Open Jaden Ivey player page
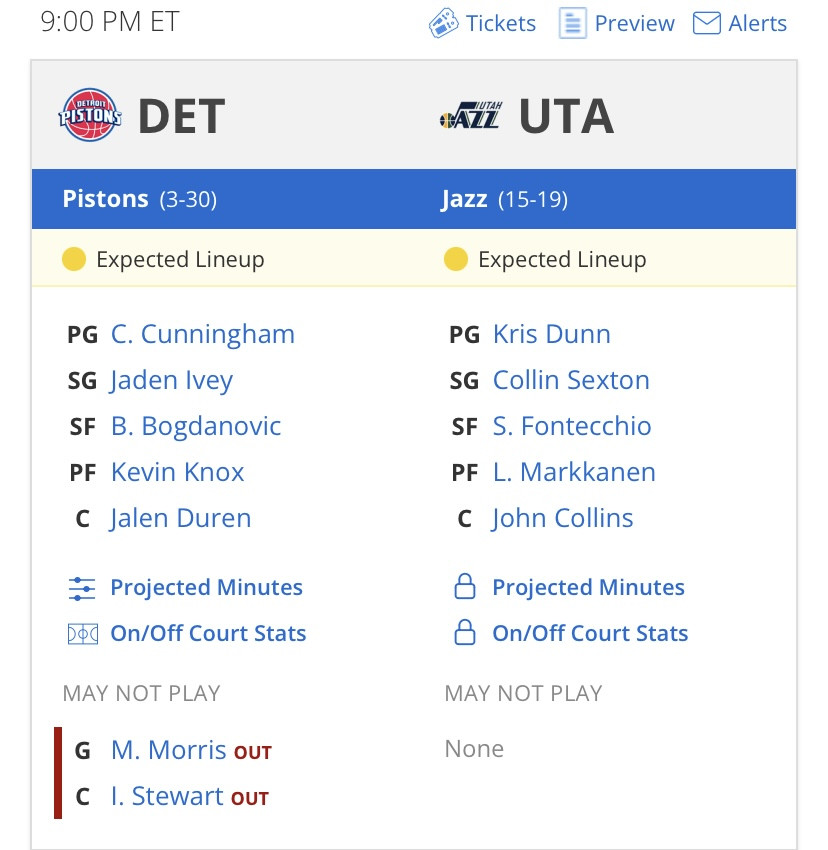828x850 pixels. 171,381
